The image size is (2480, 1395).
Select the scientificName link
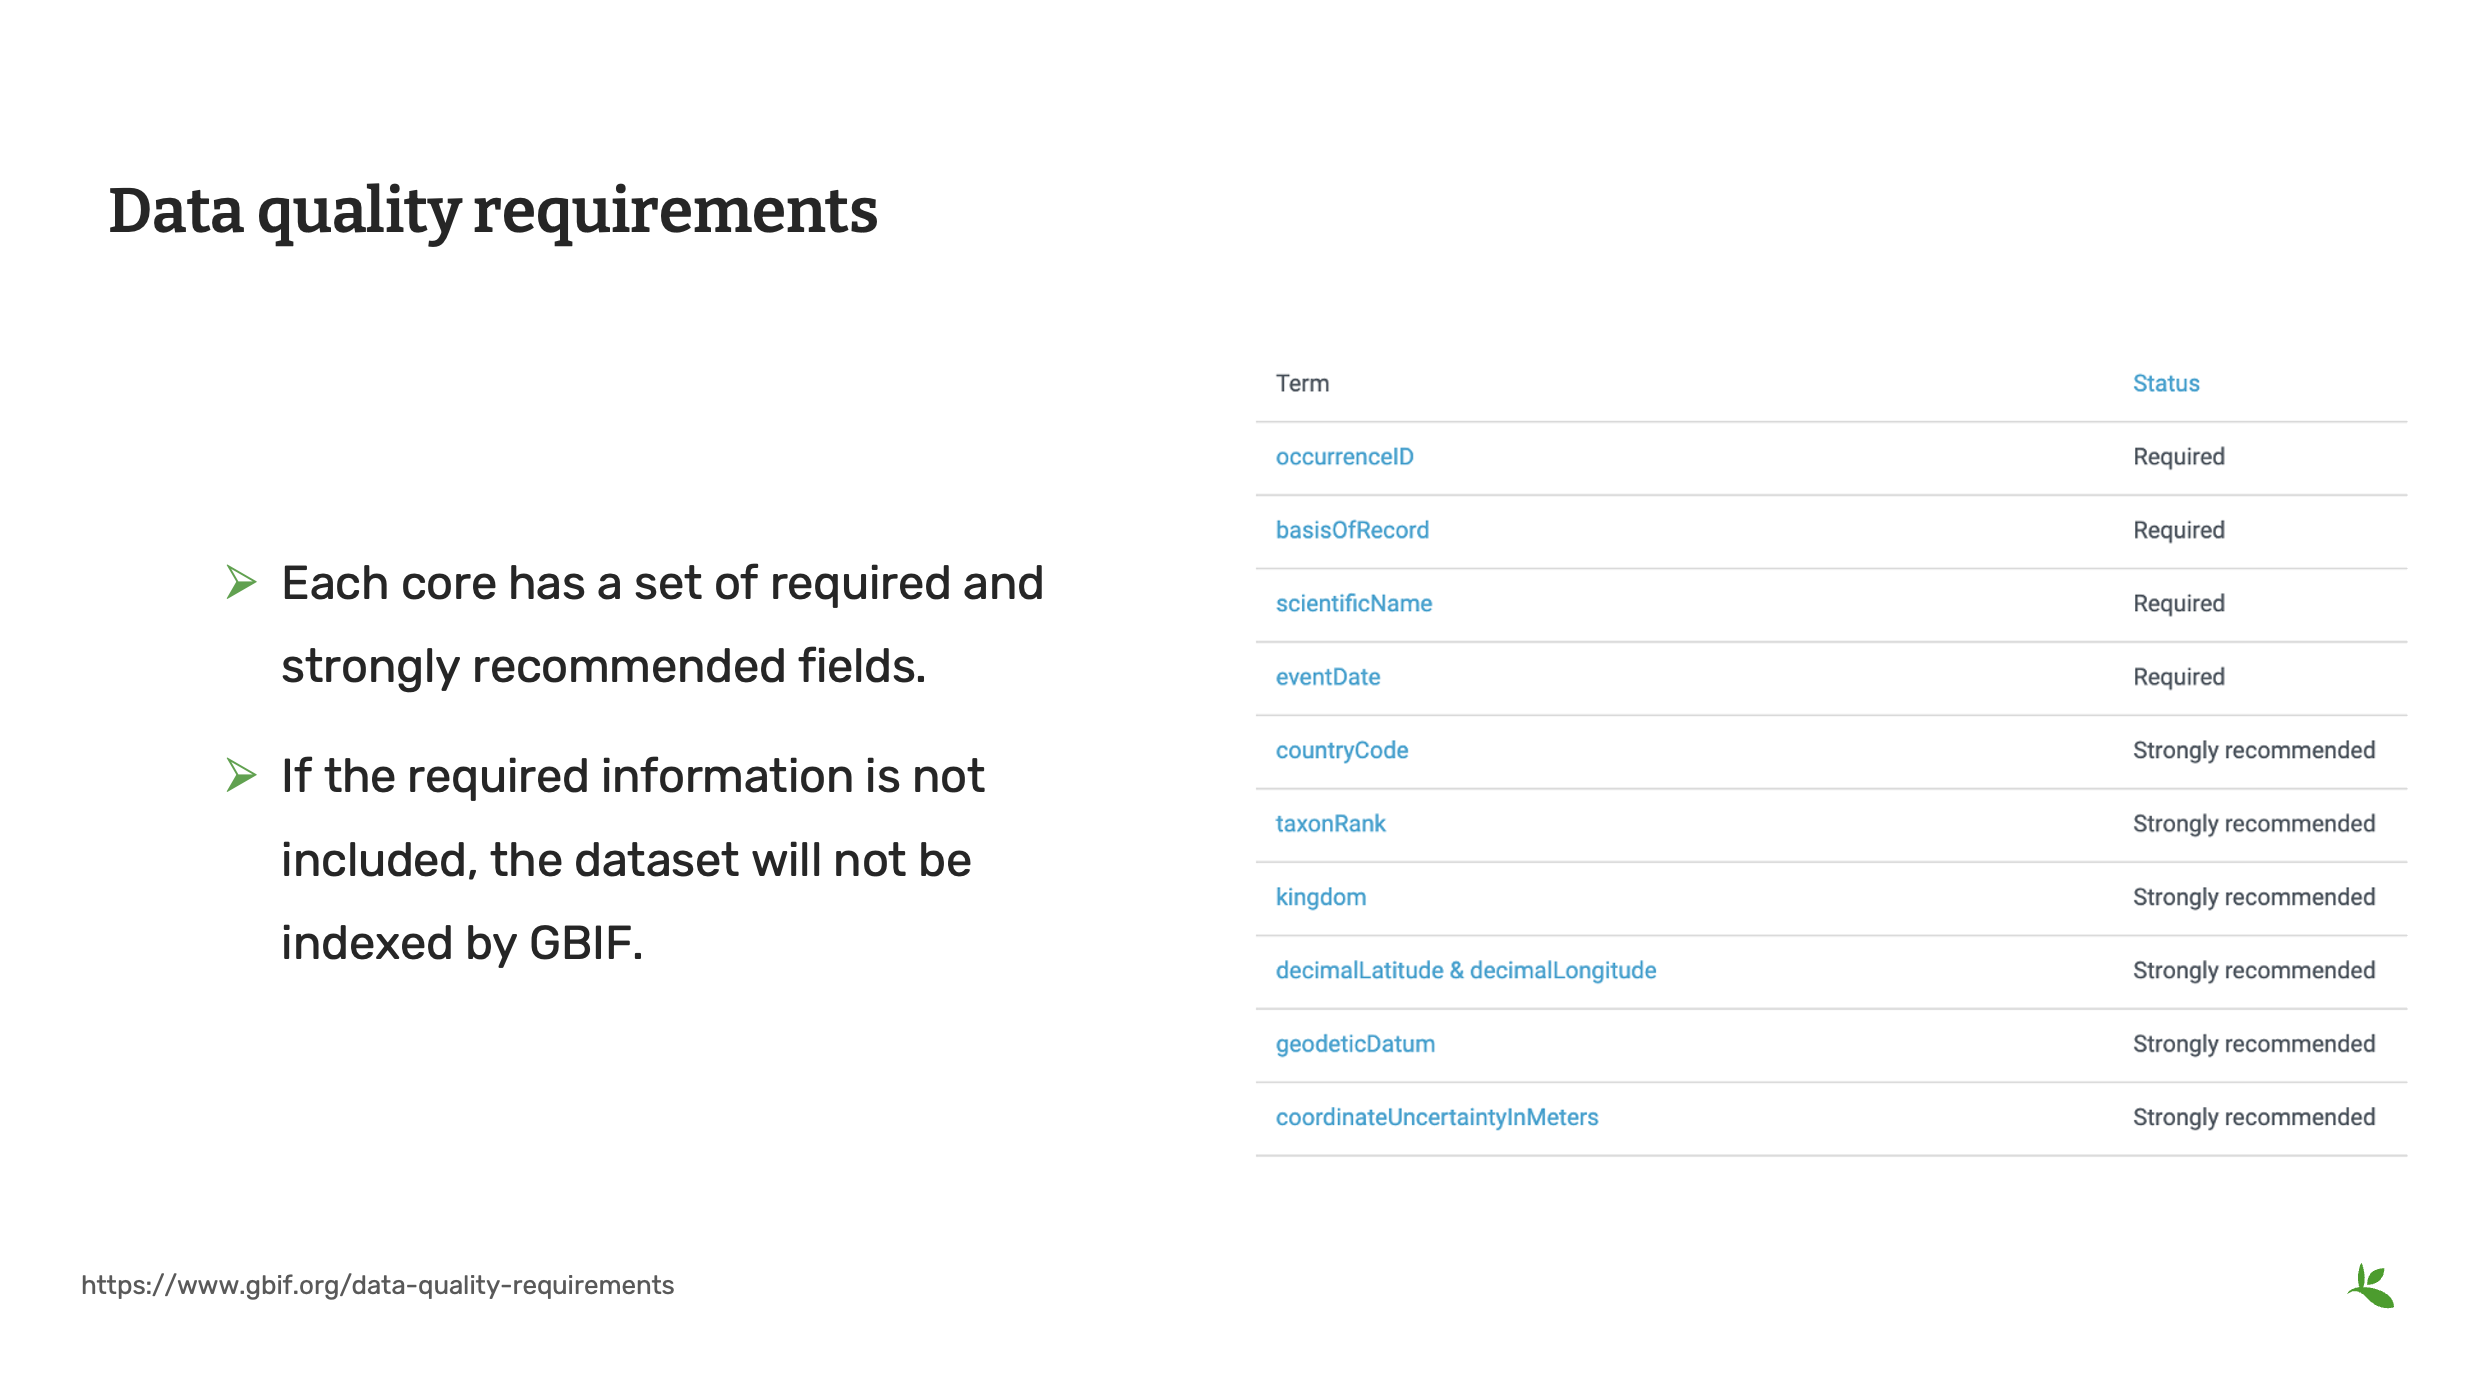coord(1353,603)
